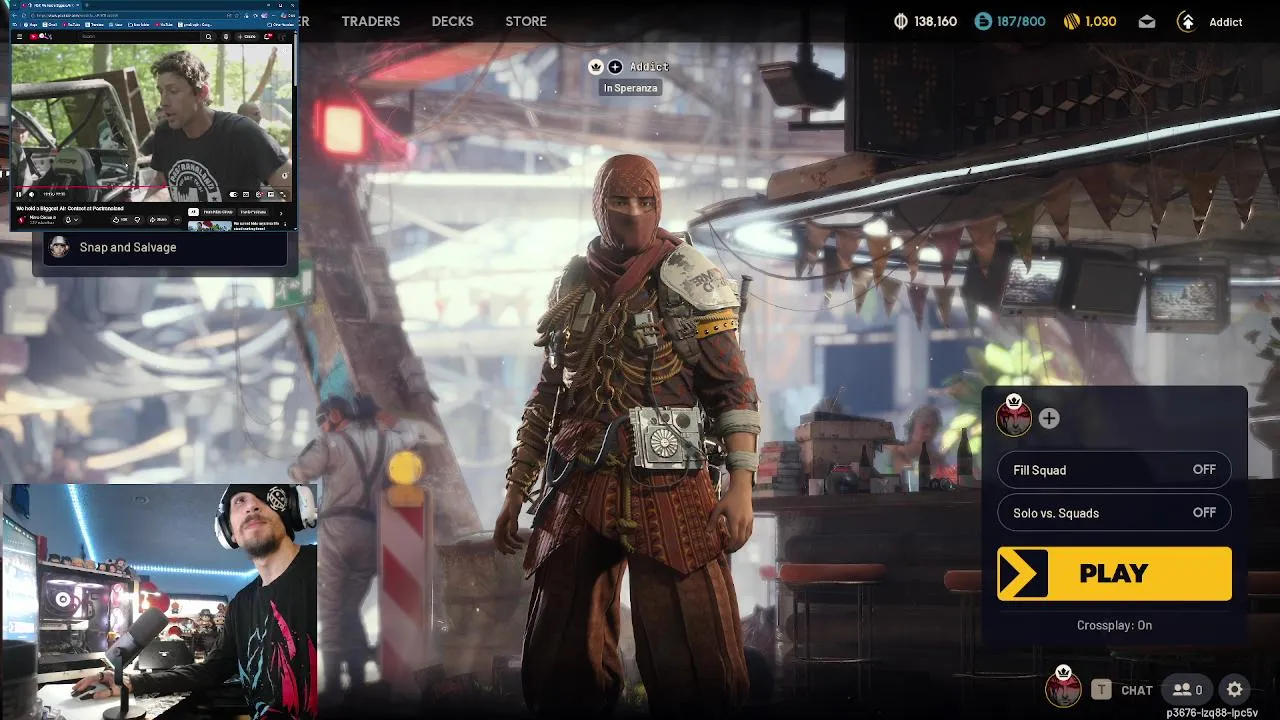Viewport: 1280px width, 720px height.
Task: Open the Snap and Salvage quest
Action: [x=165, y=248]
